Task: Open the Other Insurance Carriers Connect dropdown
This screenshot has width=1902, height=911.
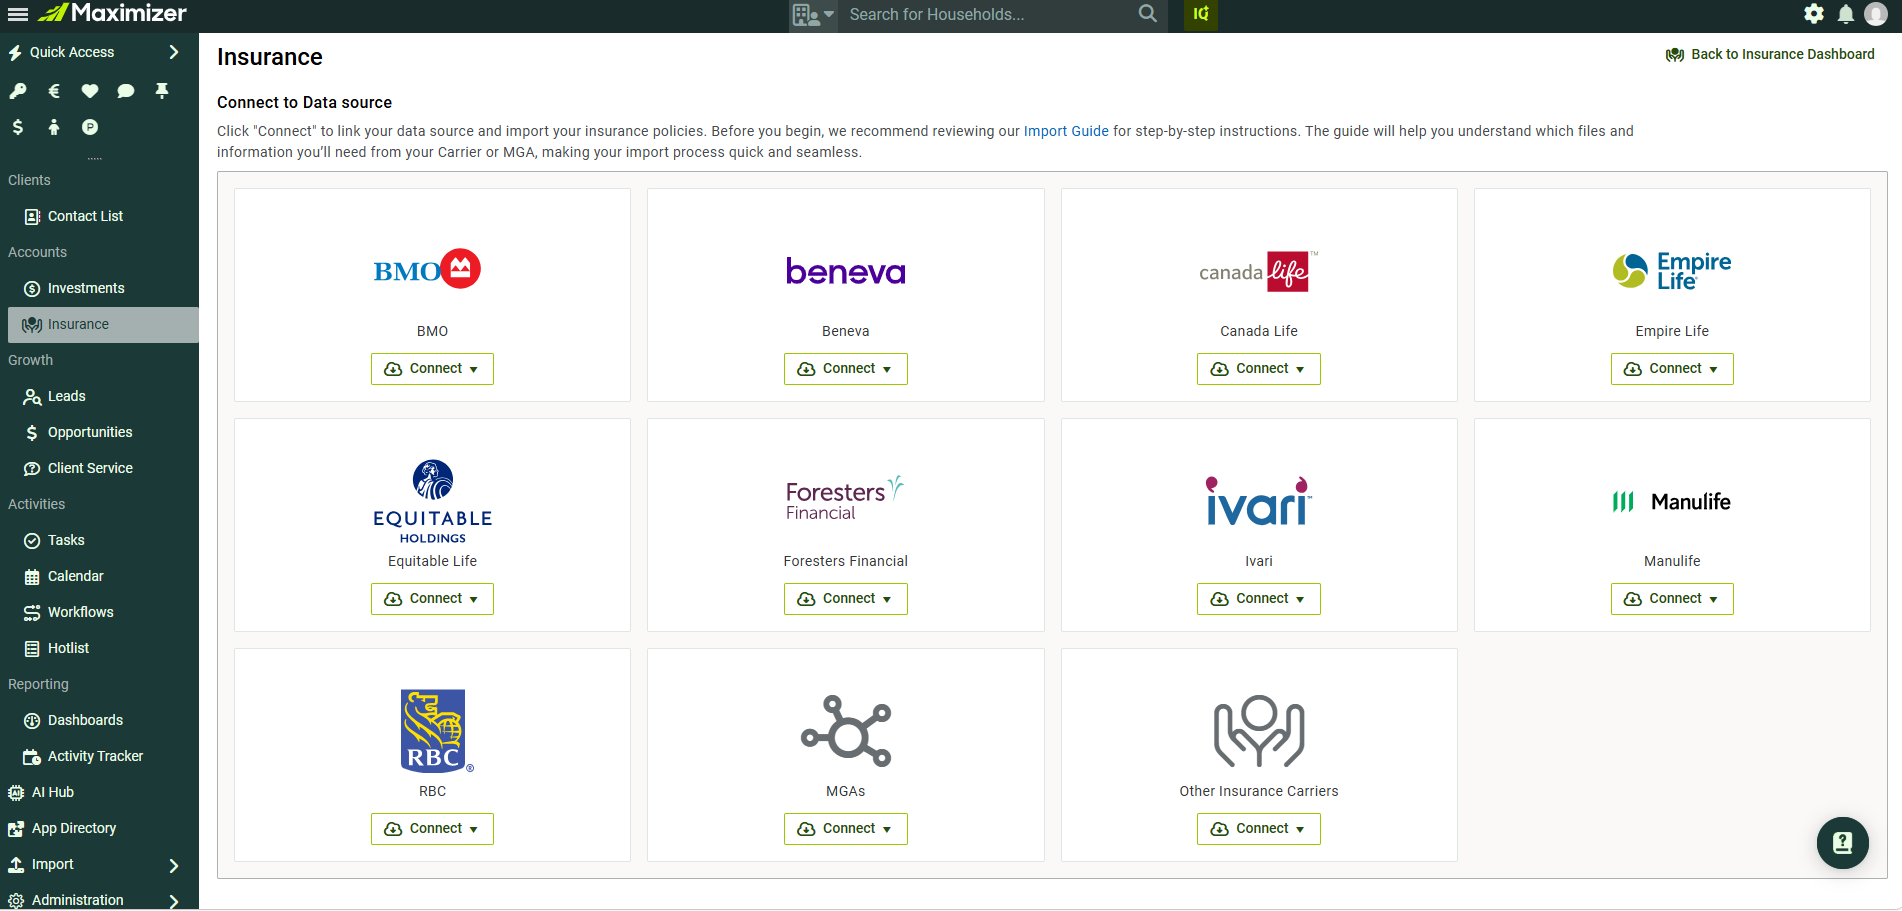Action: 1259,829
